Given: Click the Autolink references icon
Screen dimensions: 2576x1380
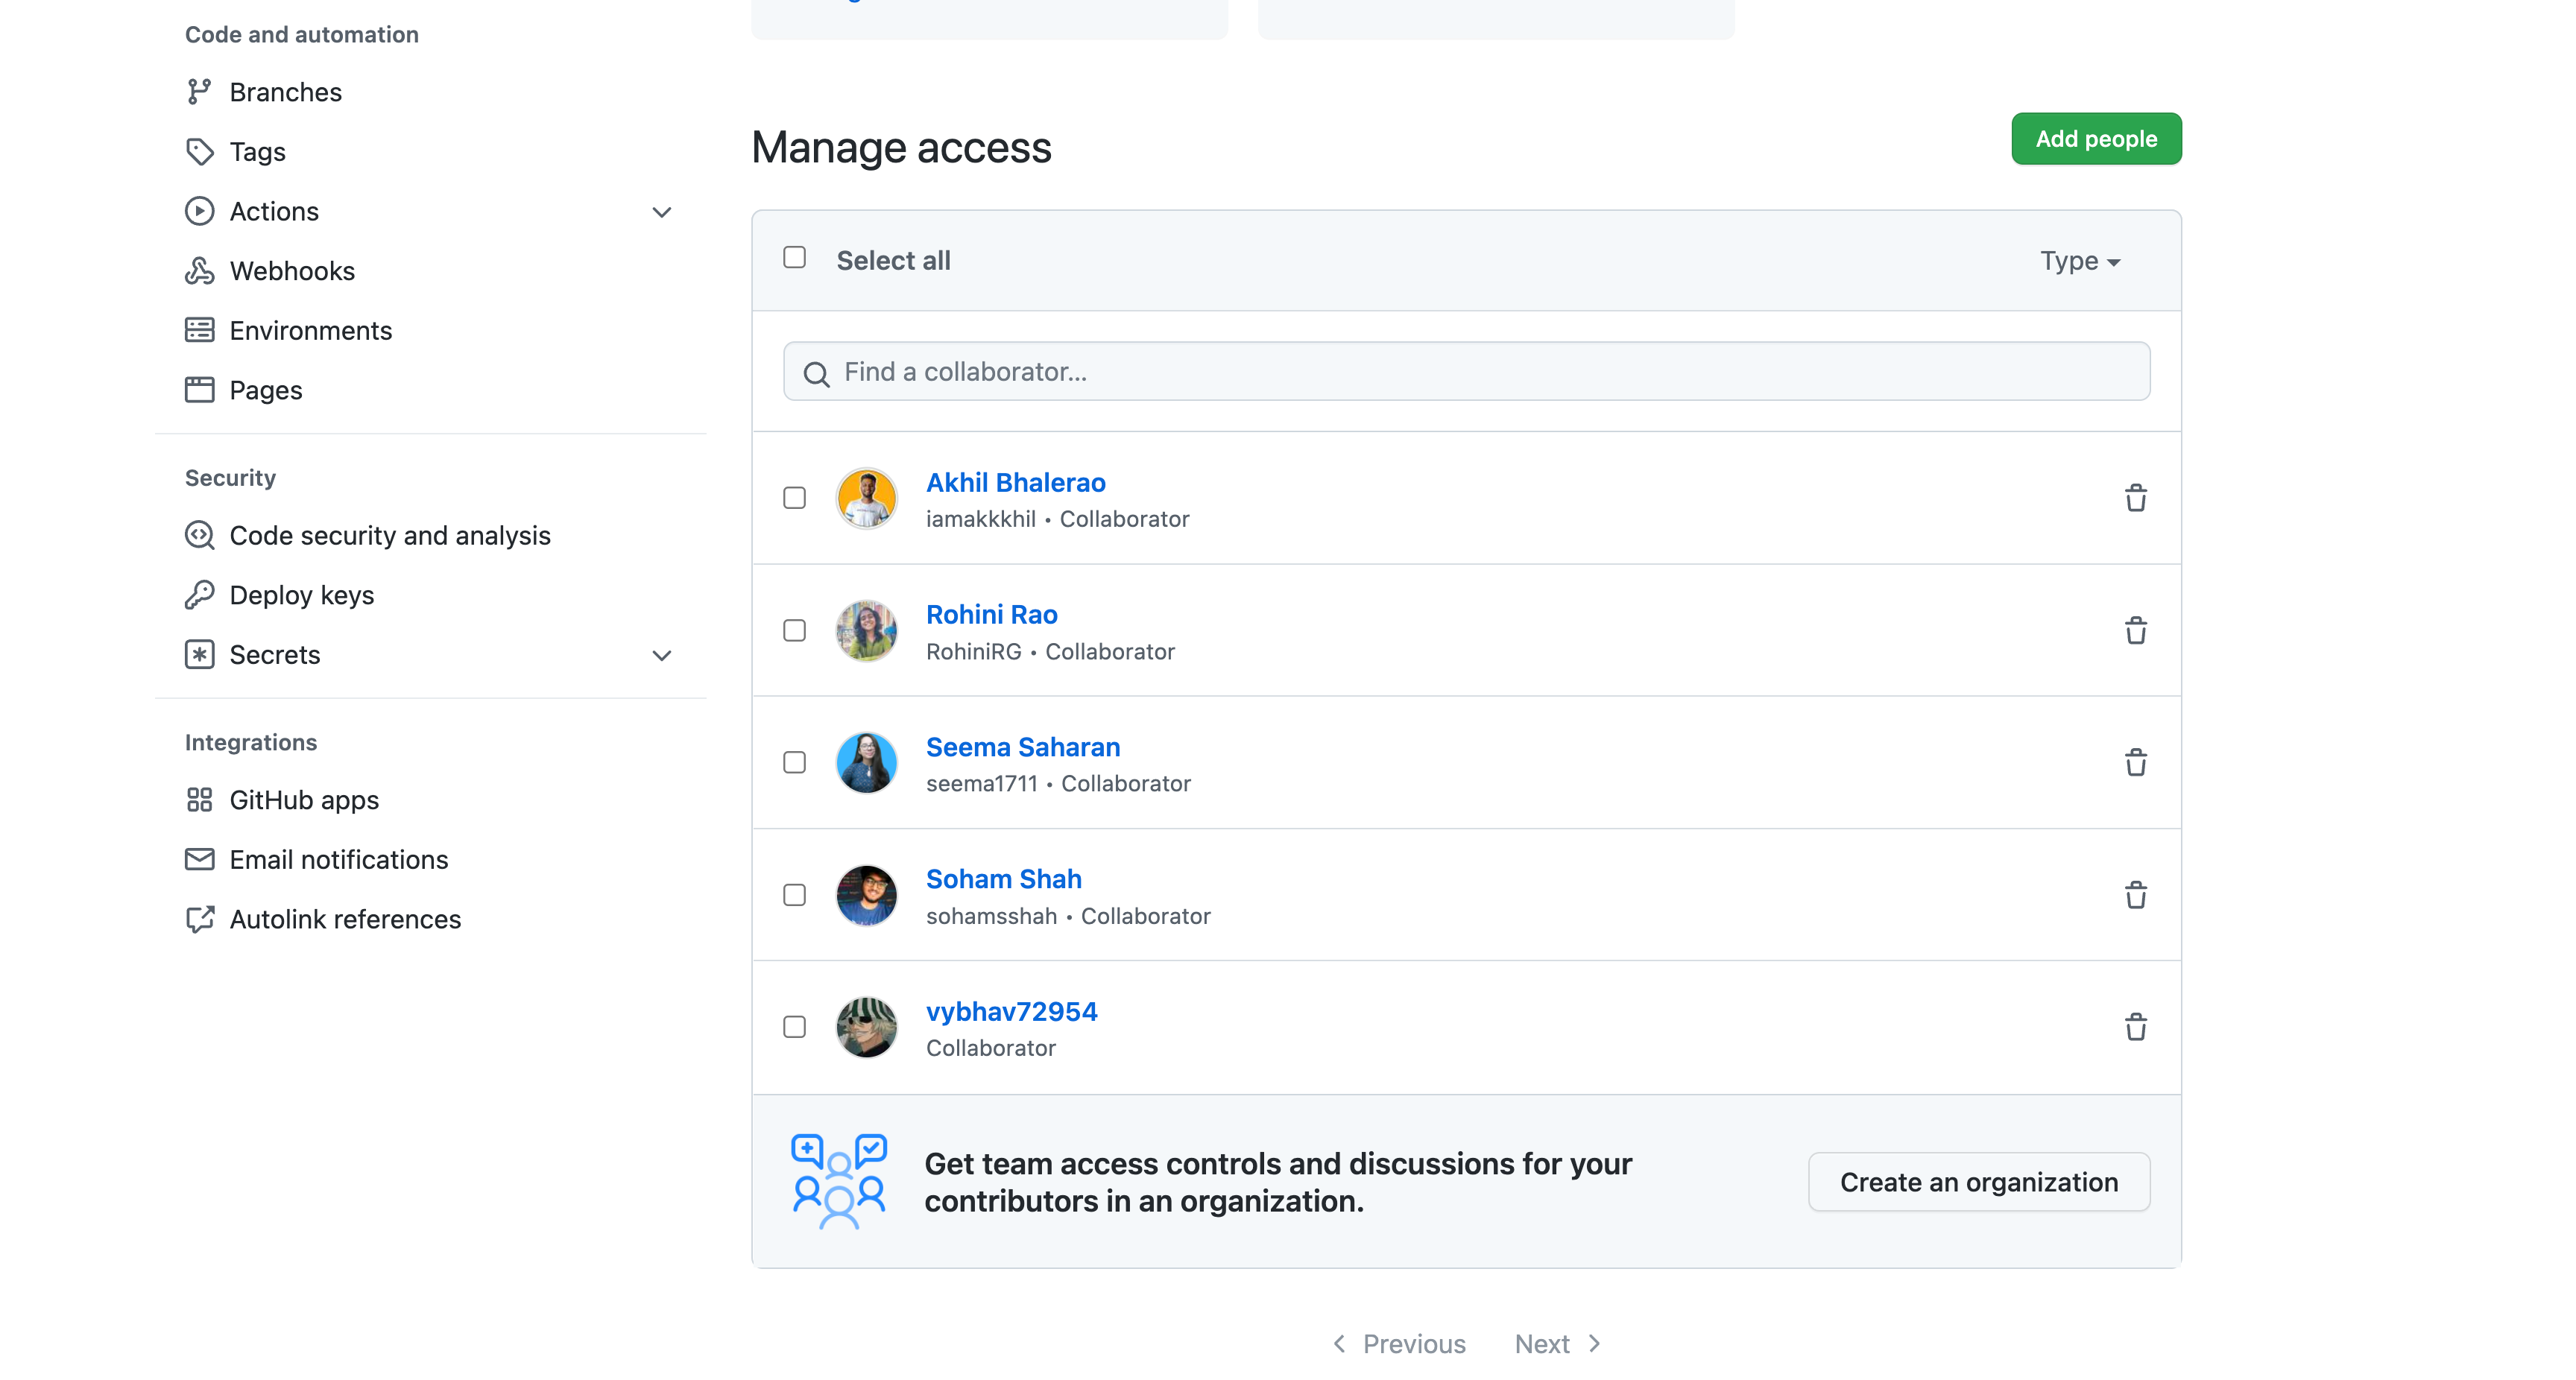Looking at the screenshot, I should click(199, 919).
